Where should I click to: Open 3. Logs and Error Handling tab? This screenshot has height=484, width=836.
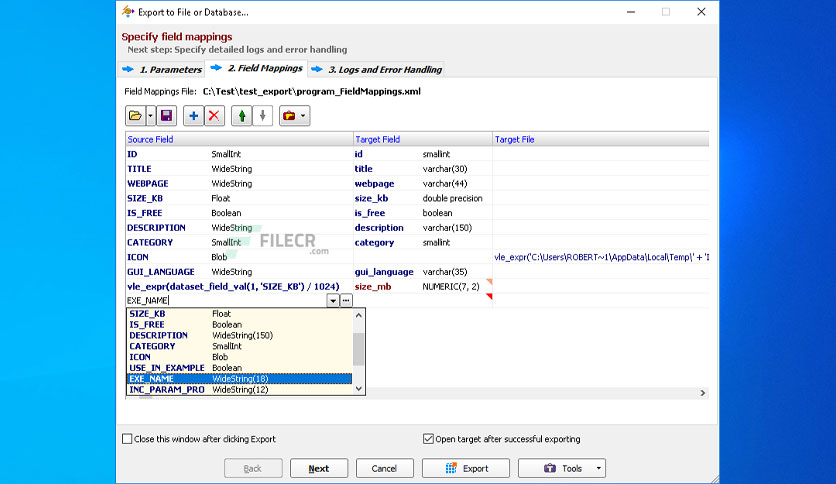(x=376, y=69)
